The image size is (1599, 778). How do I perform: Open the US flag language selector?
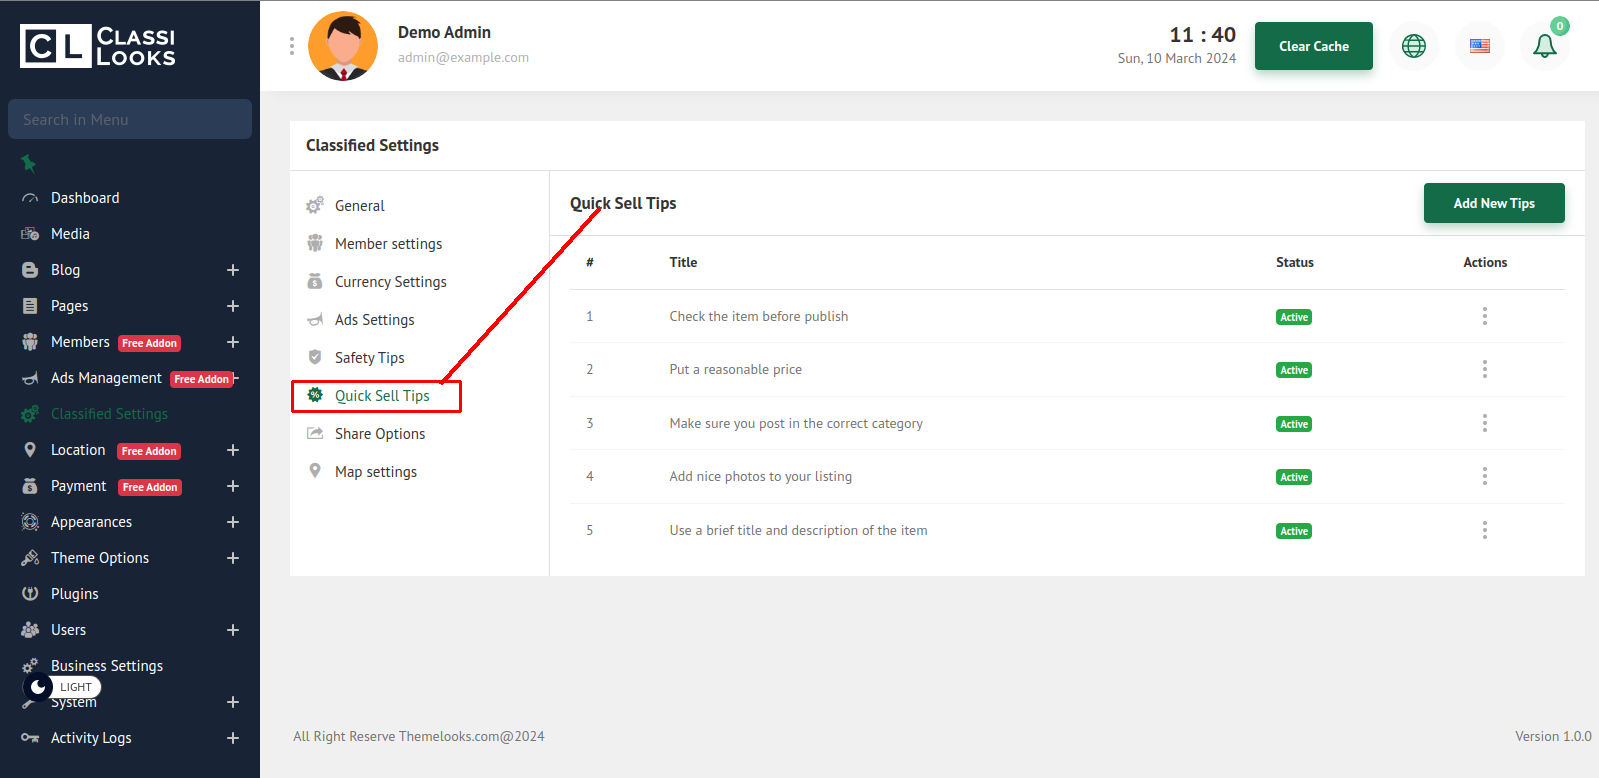[1479, 46]
